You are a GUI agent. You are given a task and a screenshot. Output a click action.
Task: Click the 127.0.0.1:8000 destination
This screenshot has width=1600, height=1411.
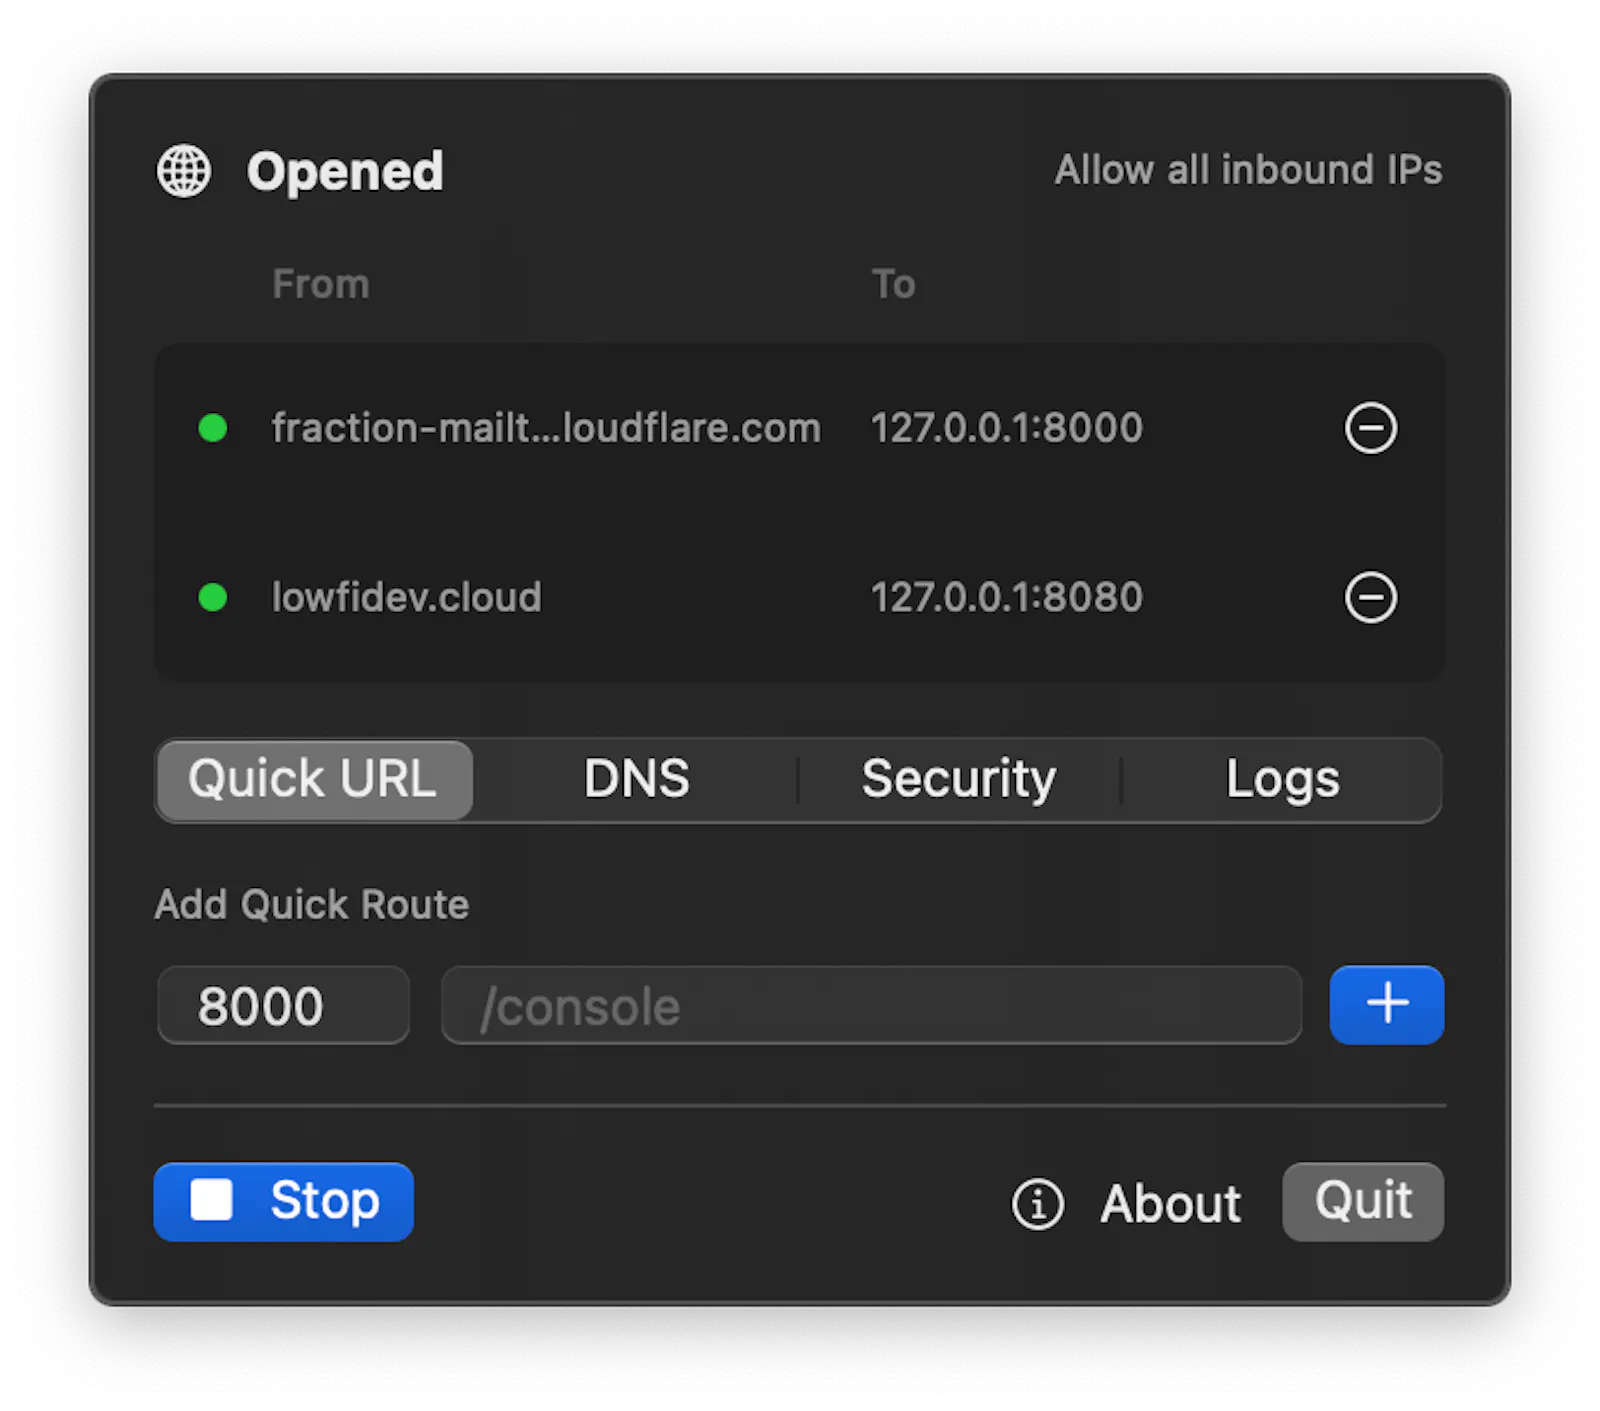pyautogui.click(x=1006, y=428)
